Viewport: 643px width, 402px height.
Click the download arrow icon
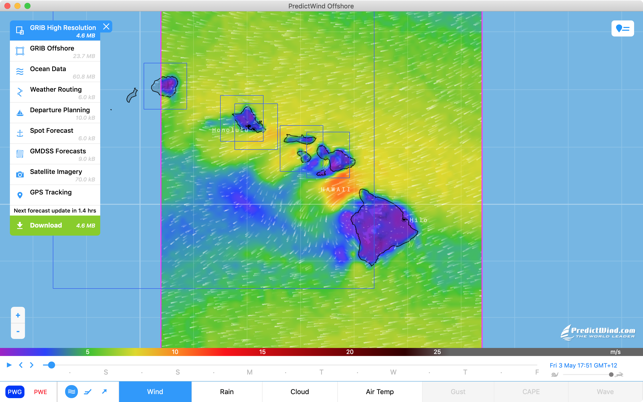(20, 225)
